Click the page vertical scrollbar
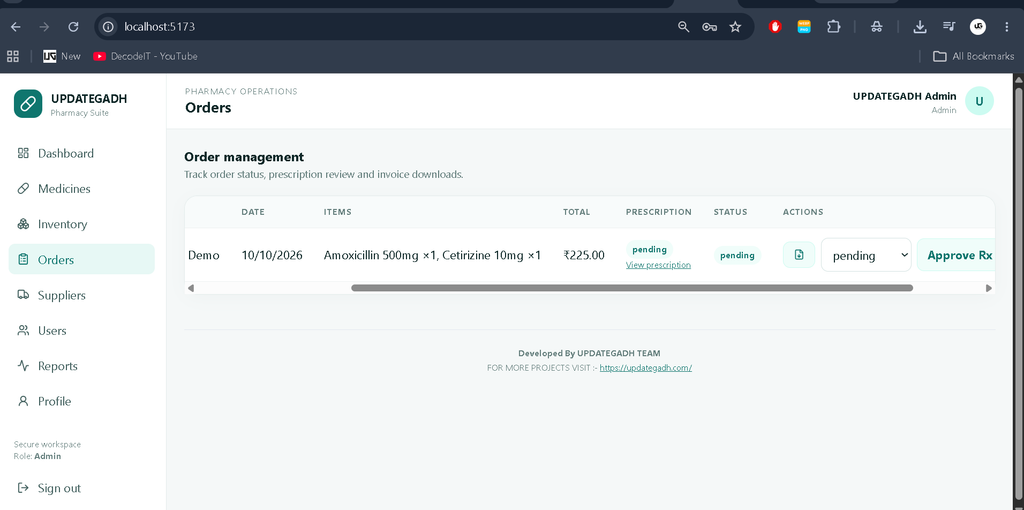 [1018, 294]
